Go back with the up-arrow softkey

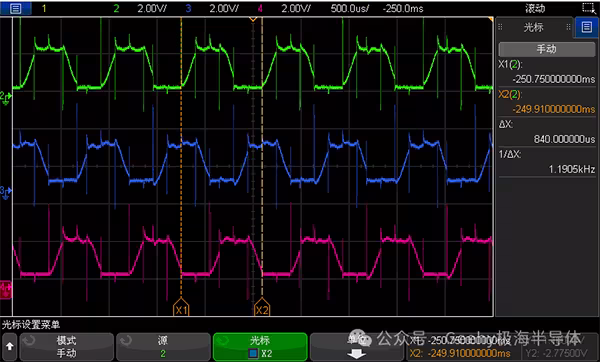pos(10,347)
